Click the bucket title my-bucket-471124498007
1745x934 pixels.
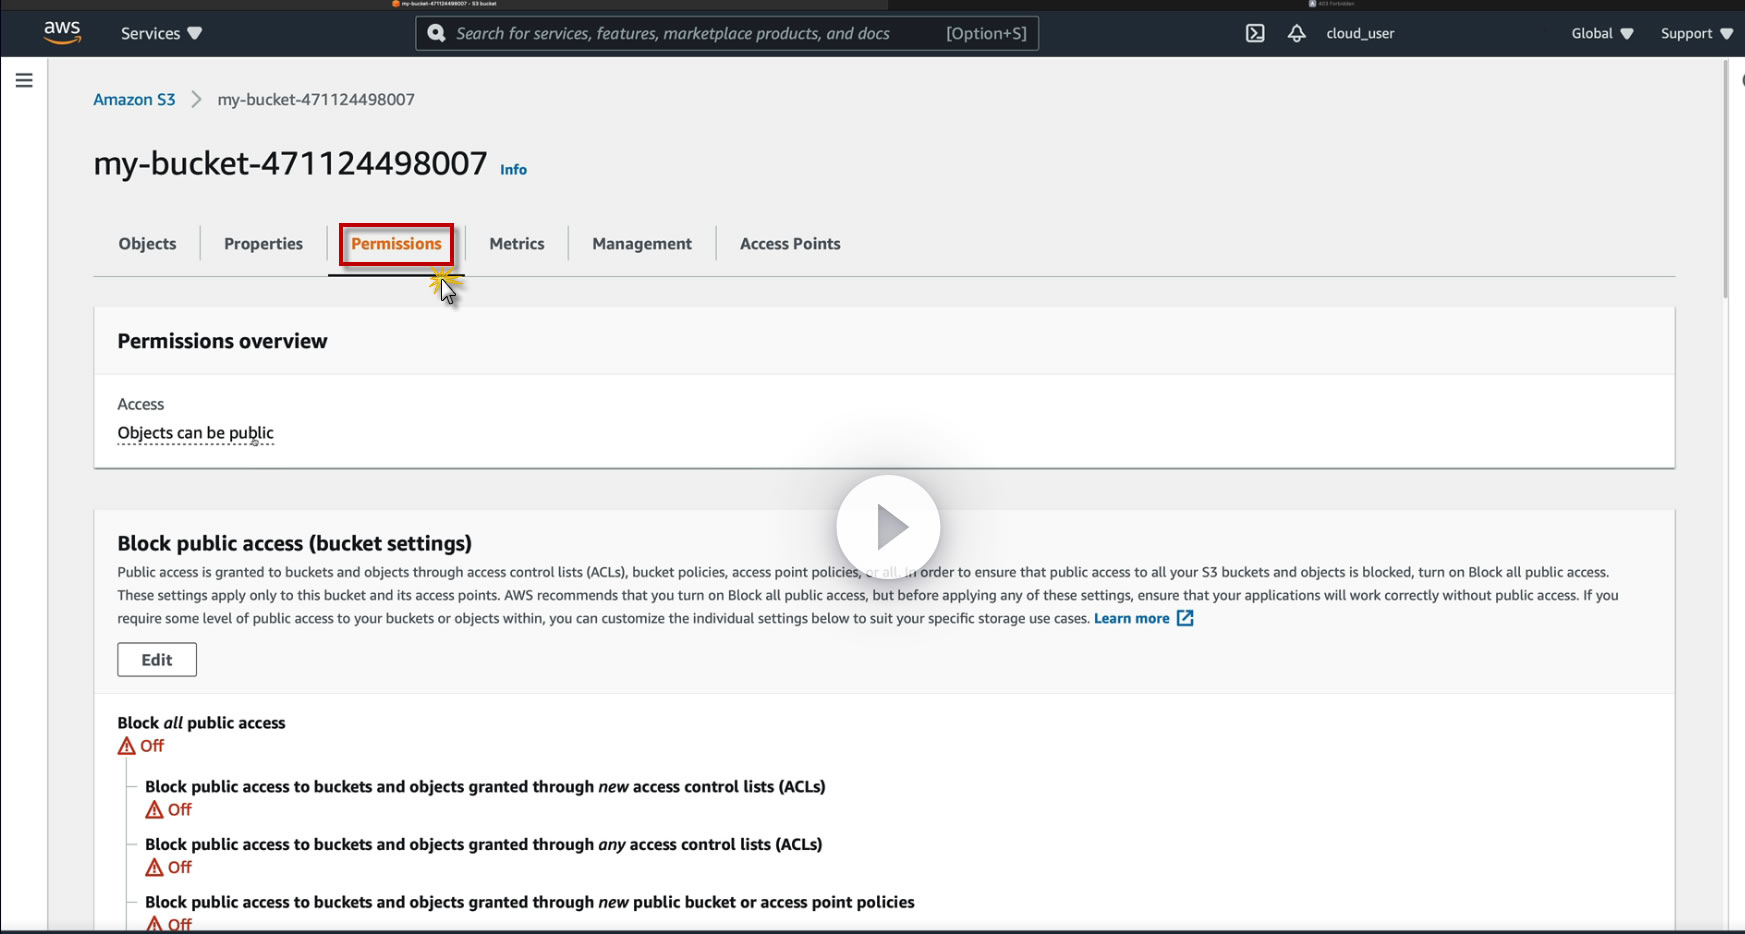tap(290, 163)
